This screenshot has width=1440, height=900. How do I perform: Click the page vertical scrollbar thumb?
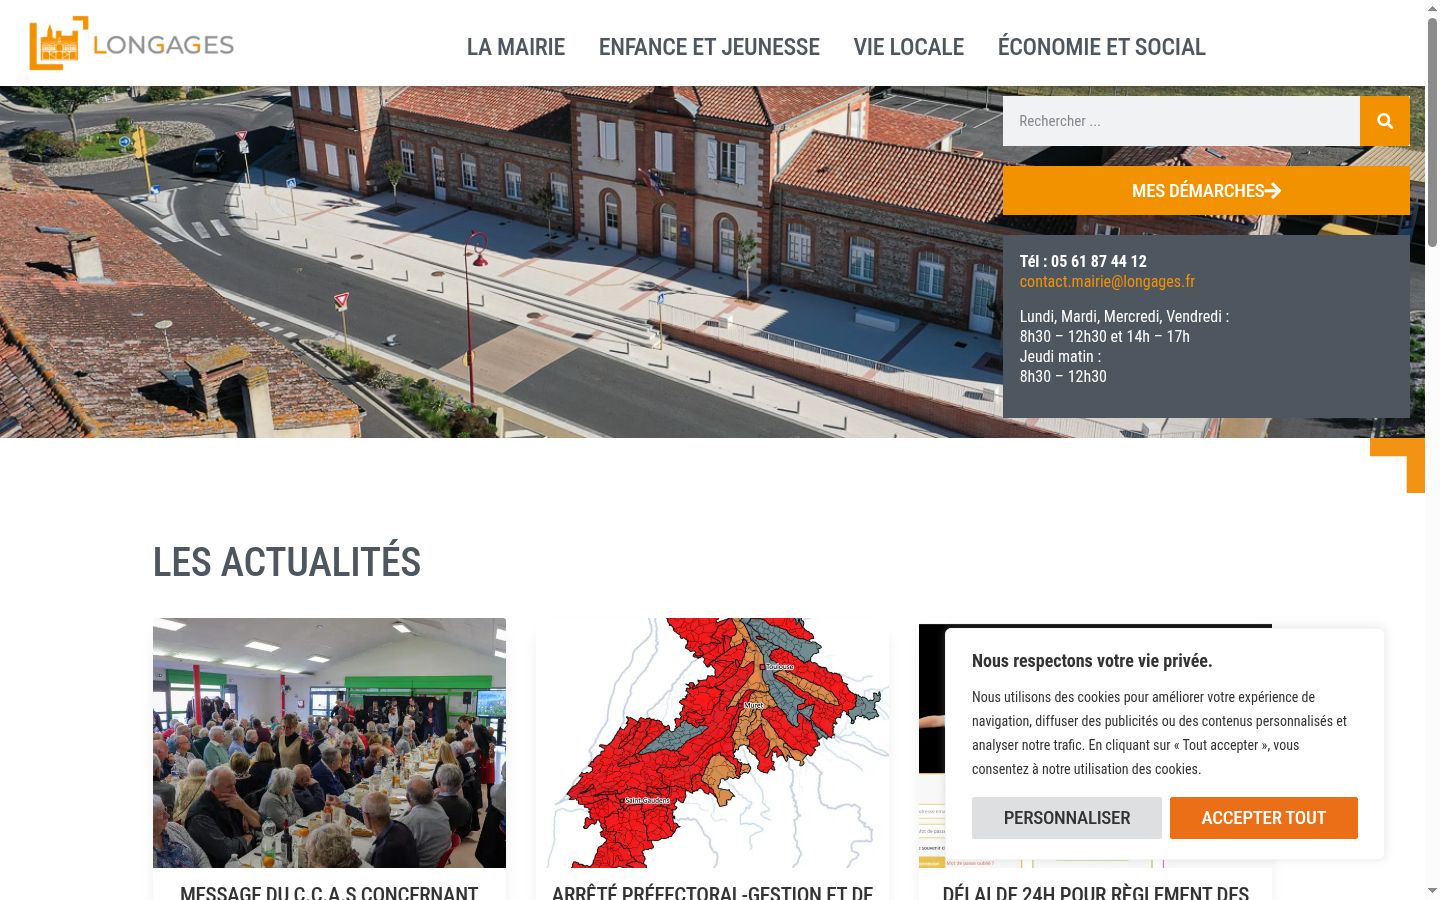tap(1432, 132)
